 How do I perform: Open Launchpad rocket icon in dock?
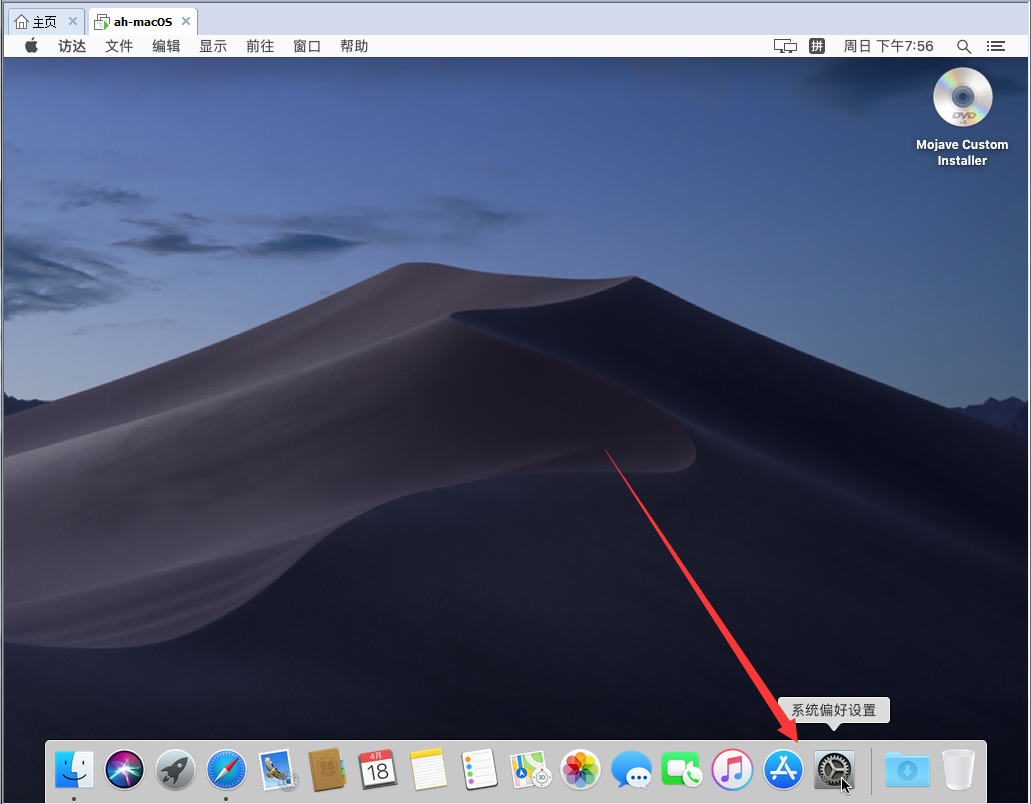[x=175, y=770]
